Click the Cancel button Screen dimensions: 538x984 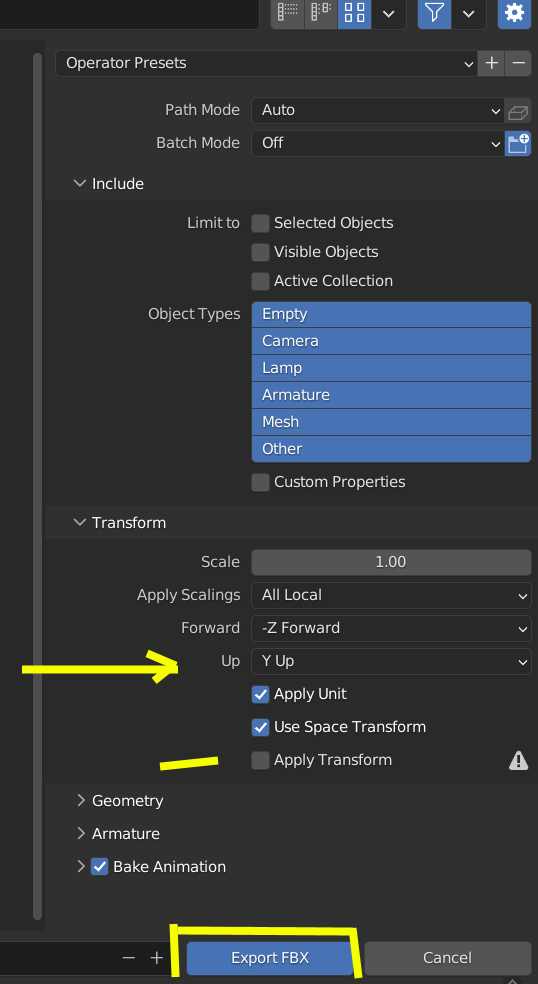click(x=447, y=958)
